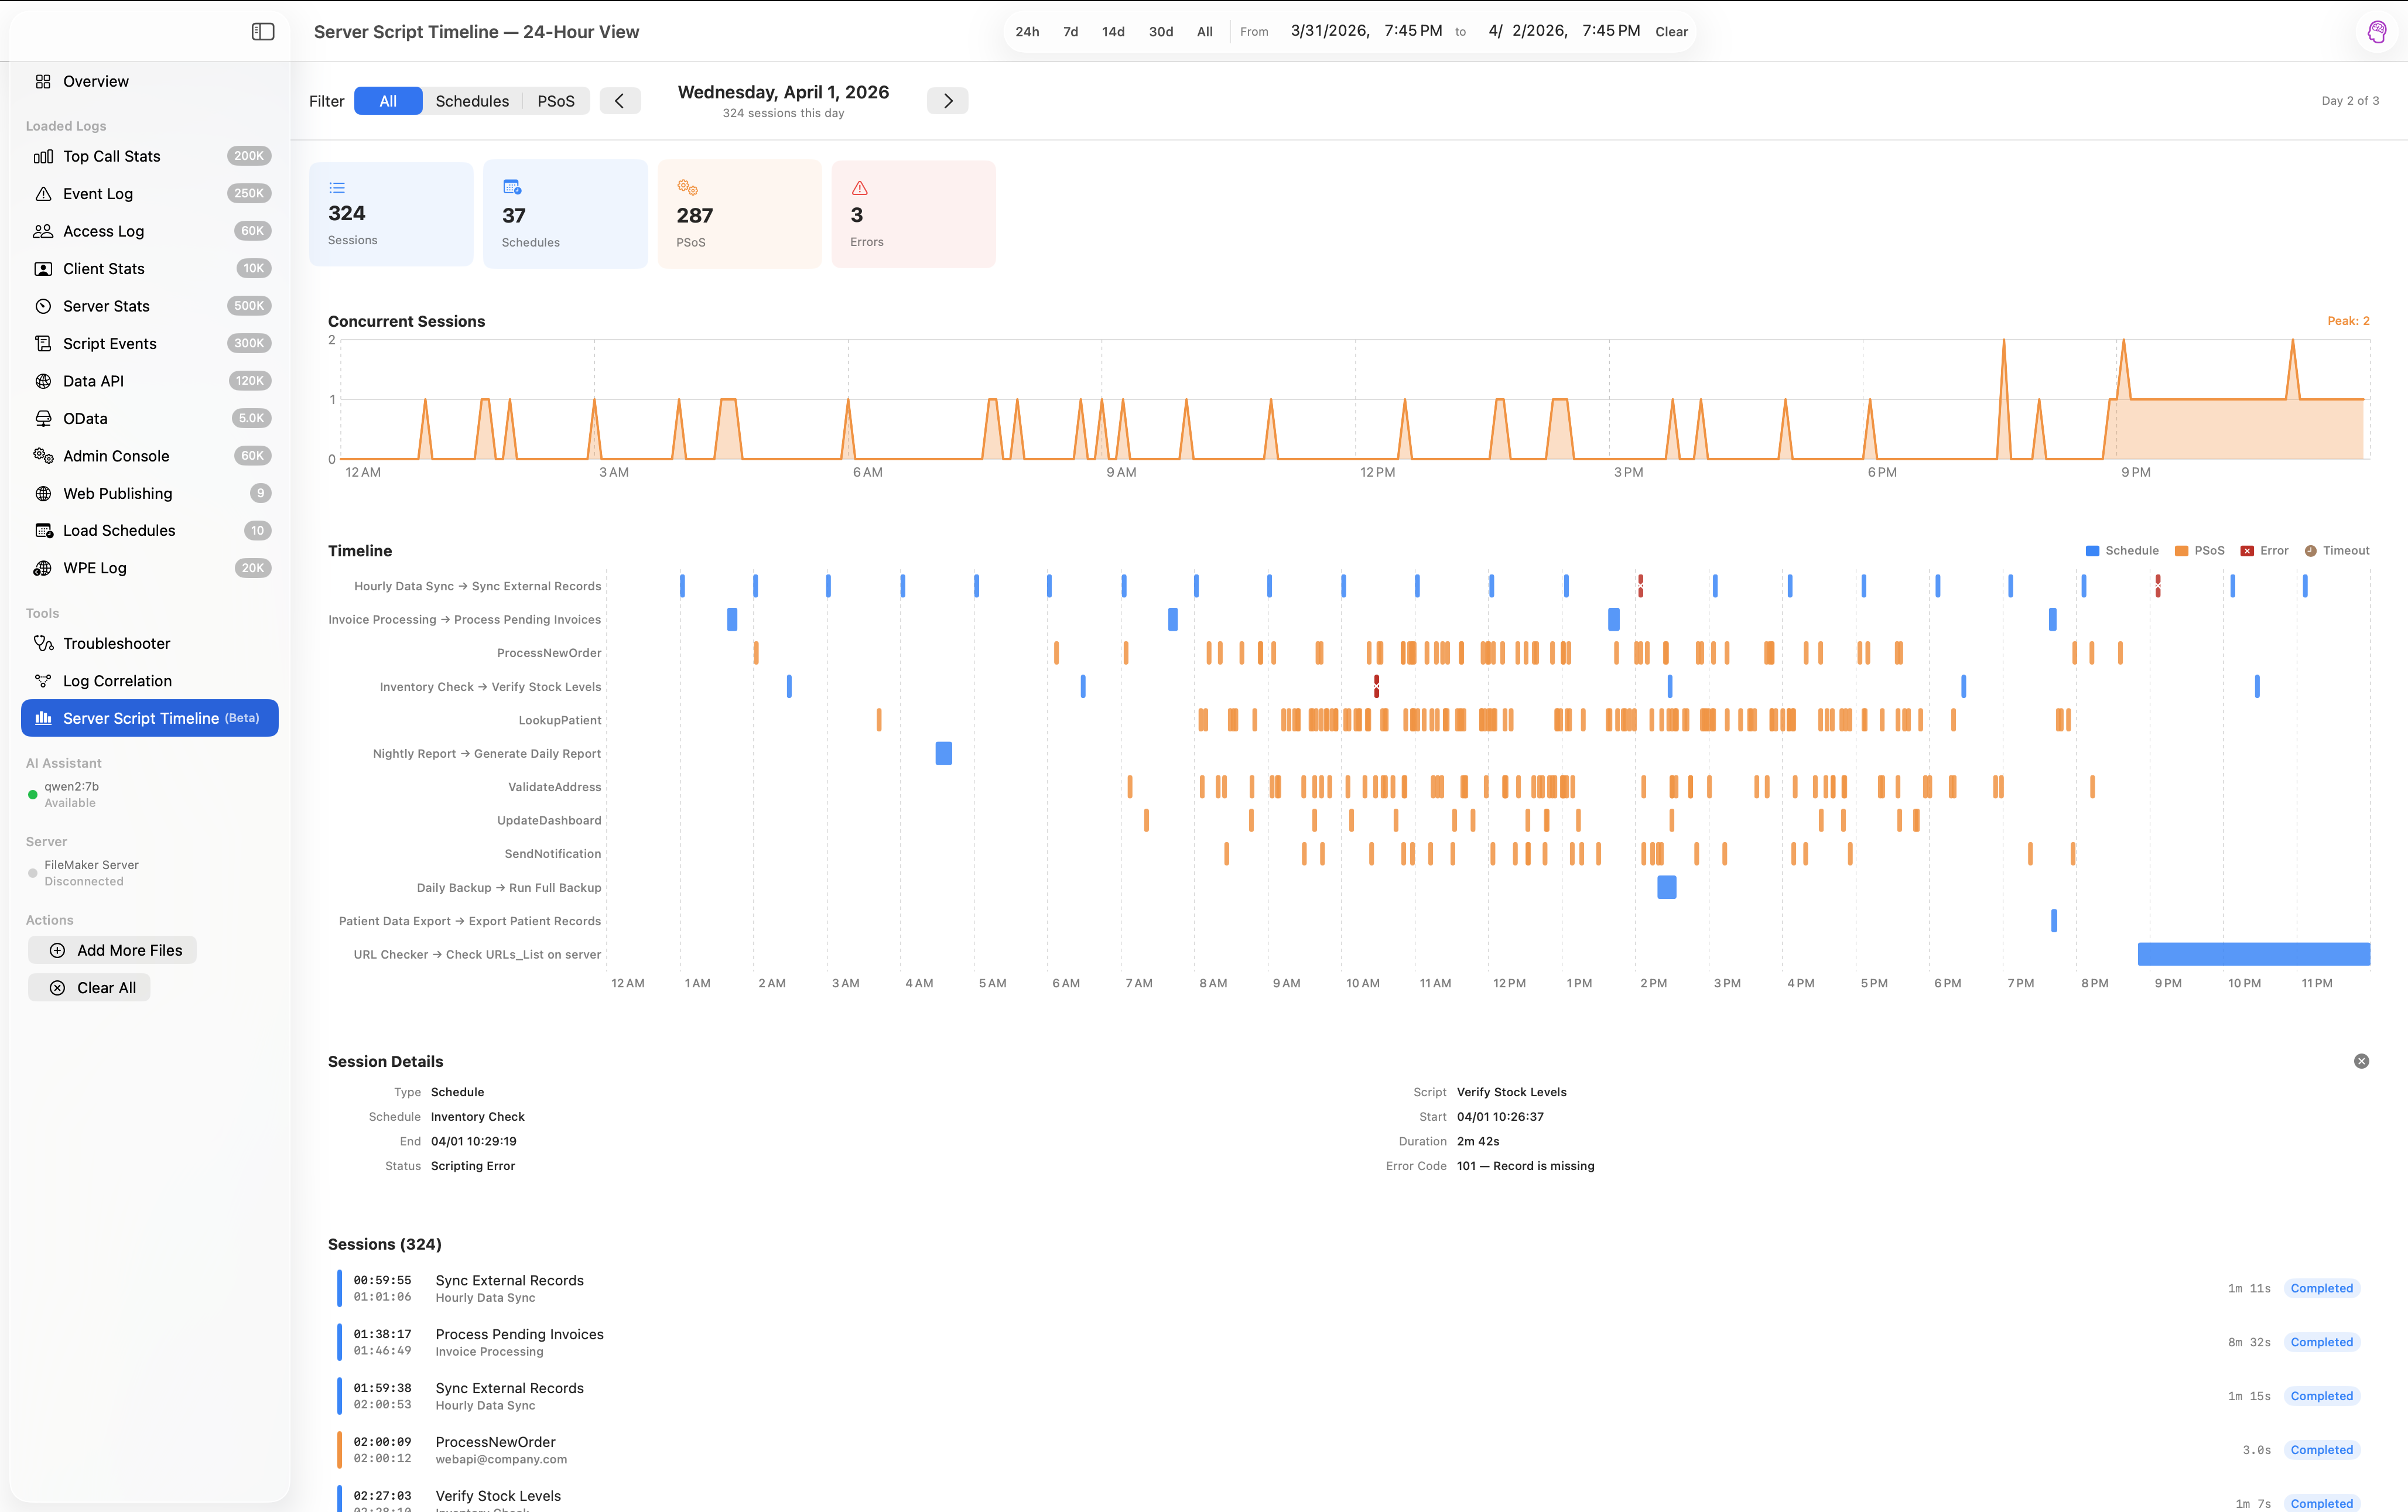Select the PSoS filter option
2408x1512 pixels.
556,101
